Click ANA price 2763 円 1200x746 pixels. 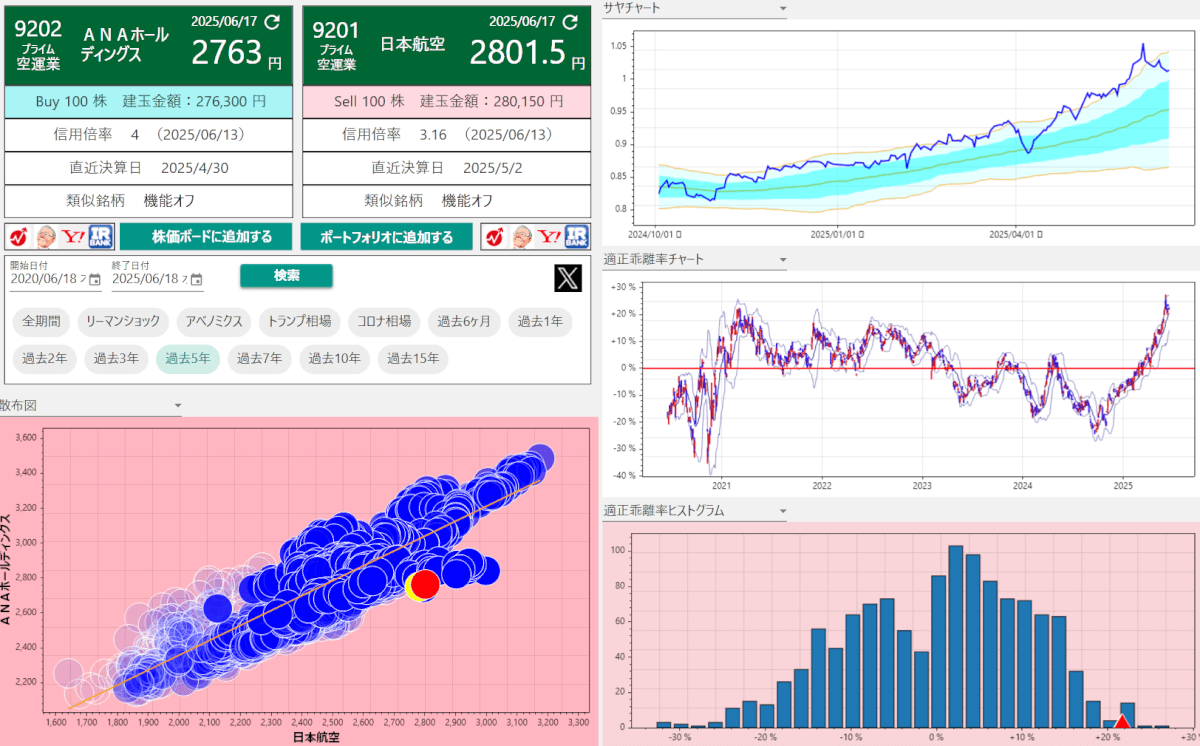(237, 53)
